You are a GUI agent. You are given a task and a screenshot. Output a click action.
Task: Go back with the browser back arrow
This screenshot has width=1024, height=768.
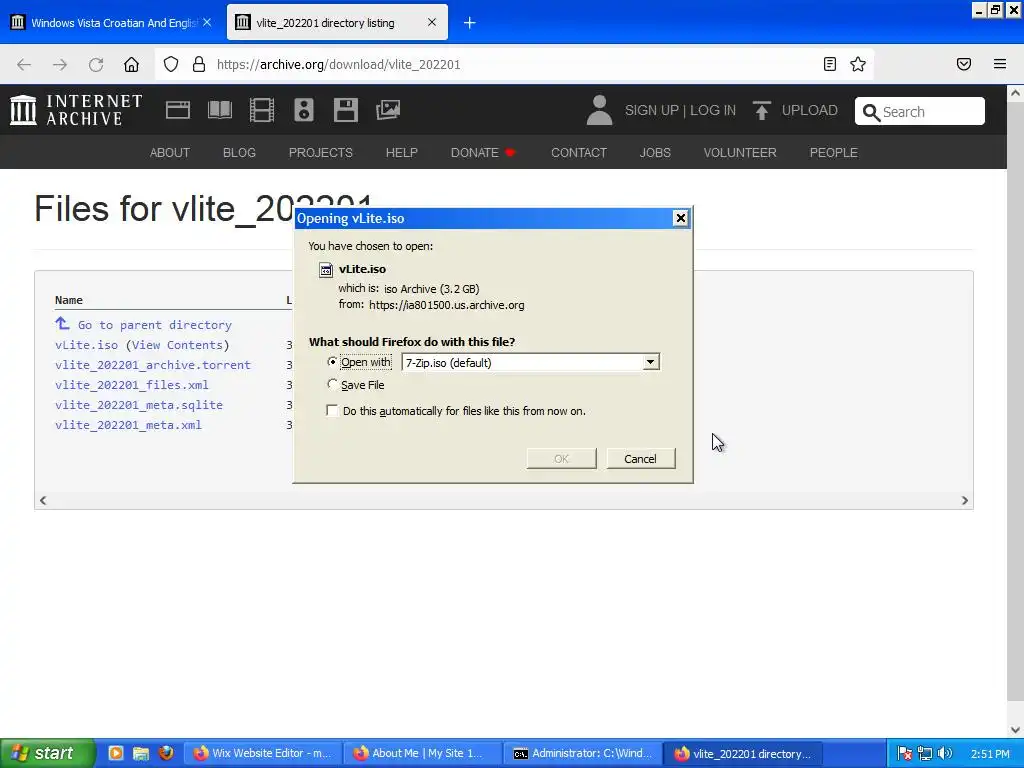[24, 64]
